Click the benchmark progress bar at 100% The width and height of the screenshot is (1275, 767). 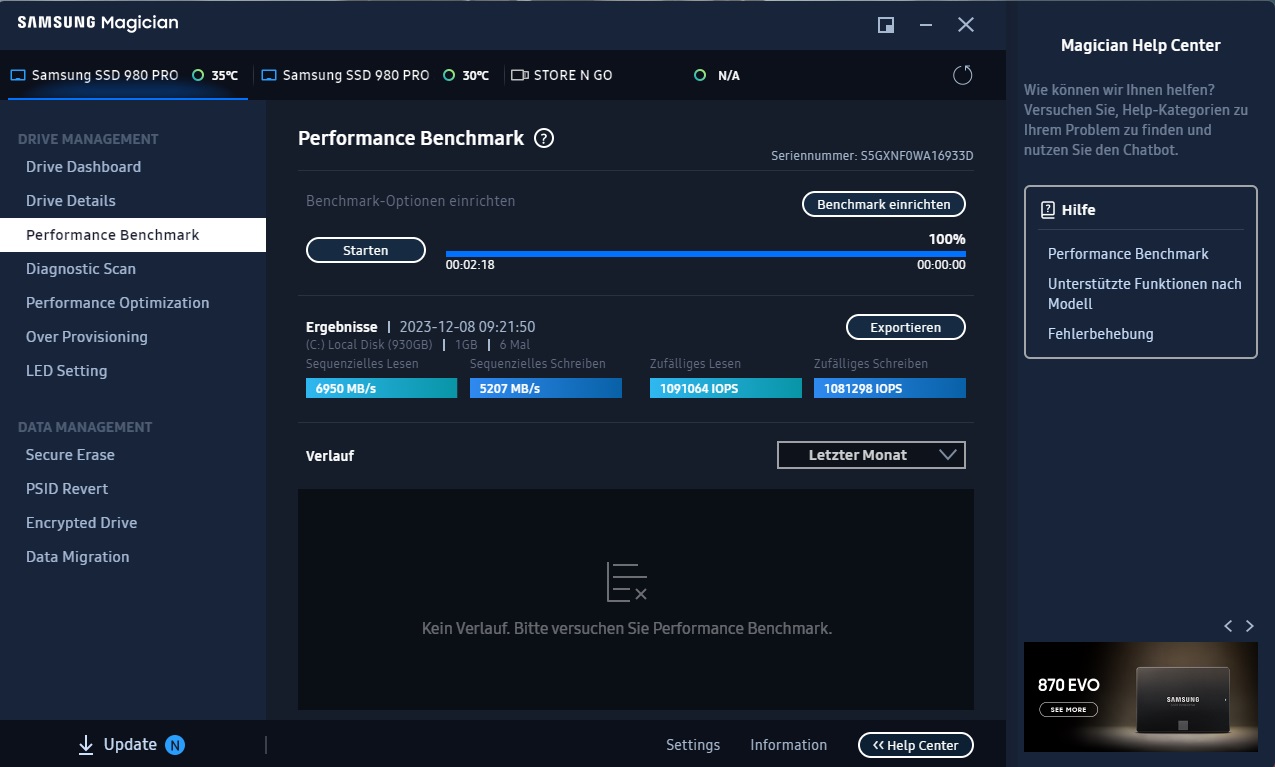[706, 254]
